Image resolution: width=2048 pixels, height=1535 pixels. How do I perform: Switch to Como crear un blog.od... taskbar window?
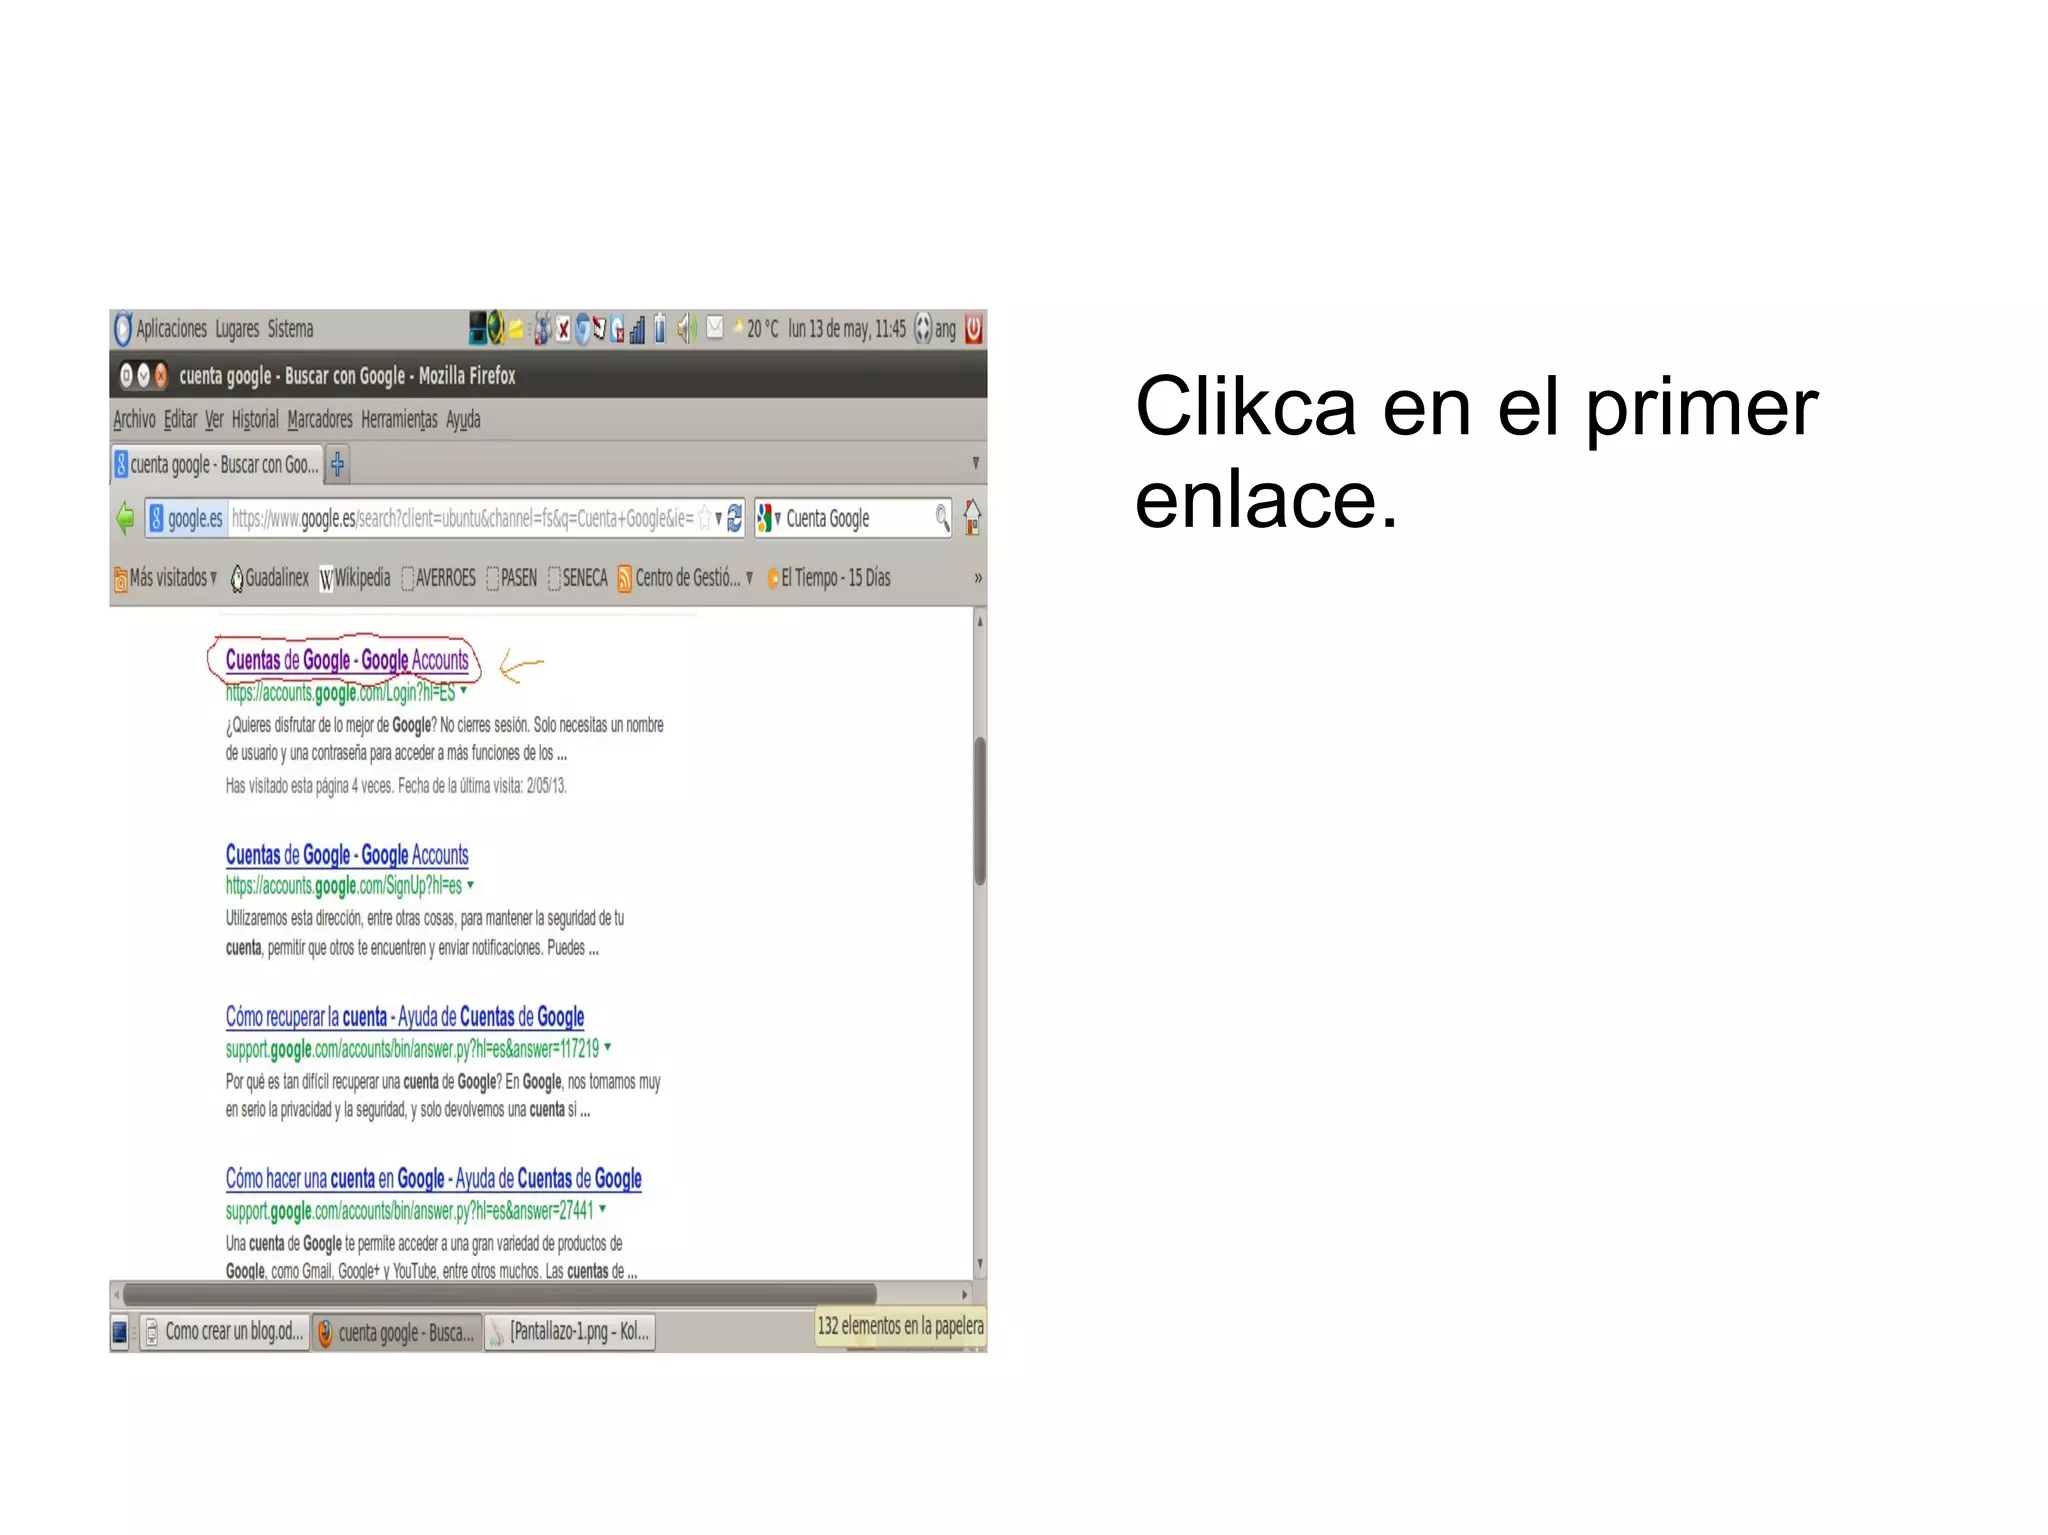(224, 1332)
